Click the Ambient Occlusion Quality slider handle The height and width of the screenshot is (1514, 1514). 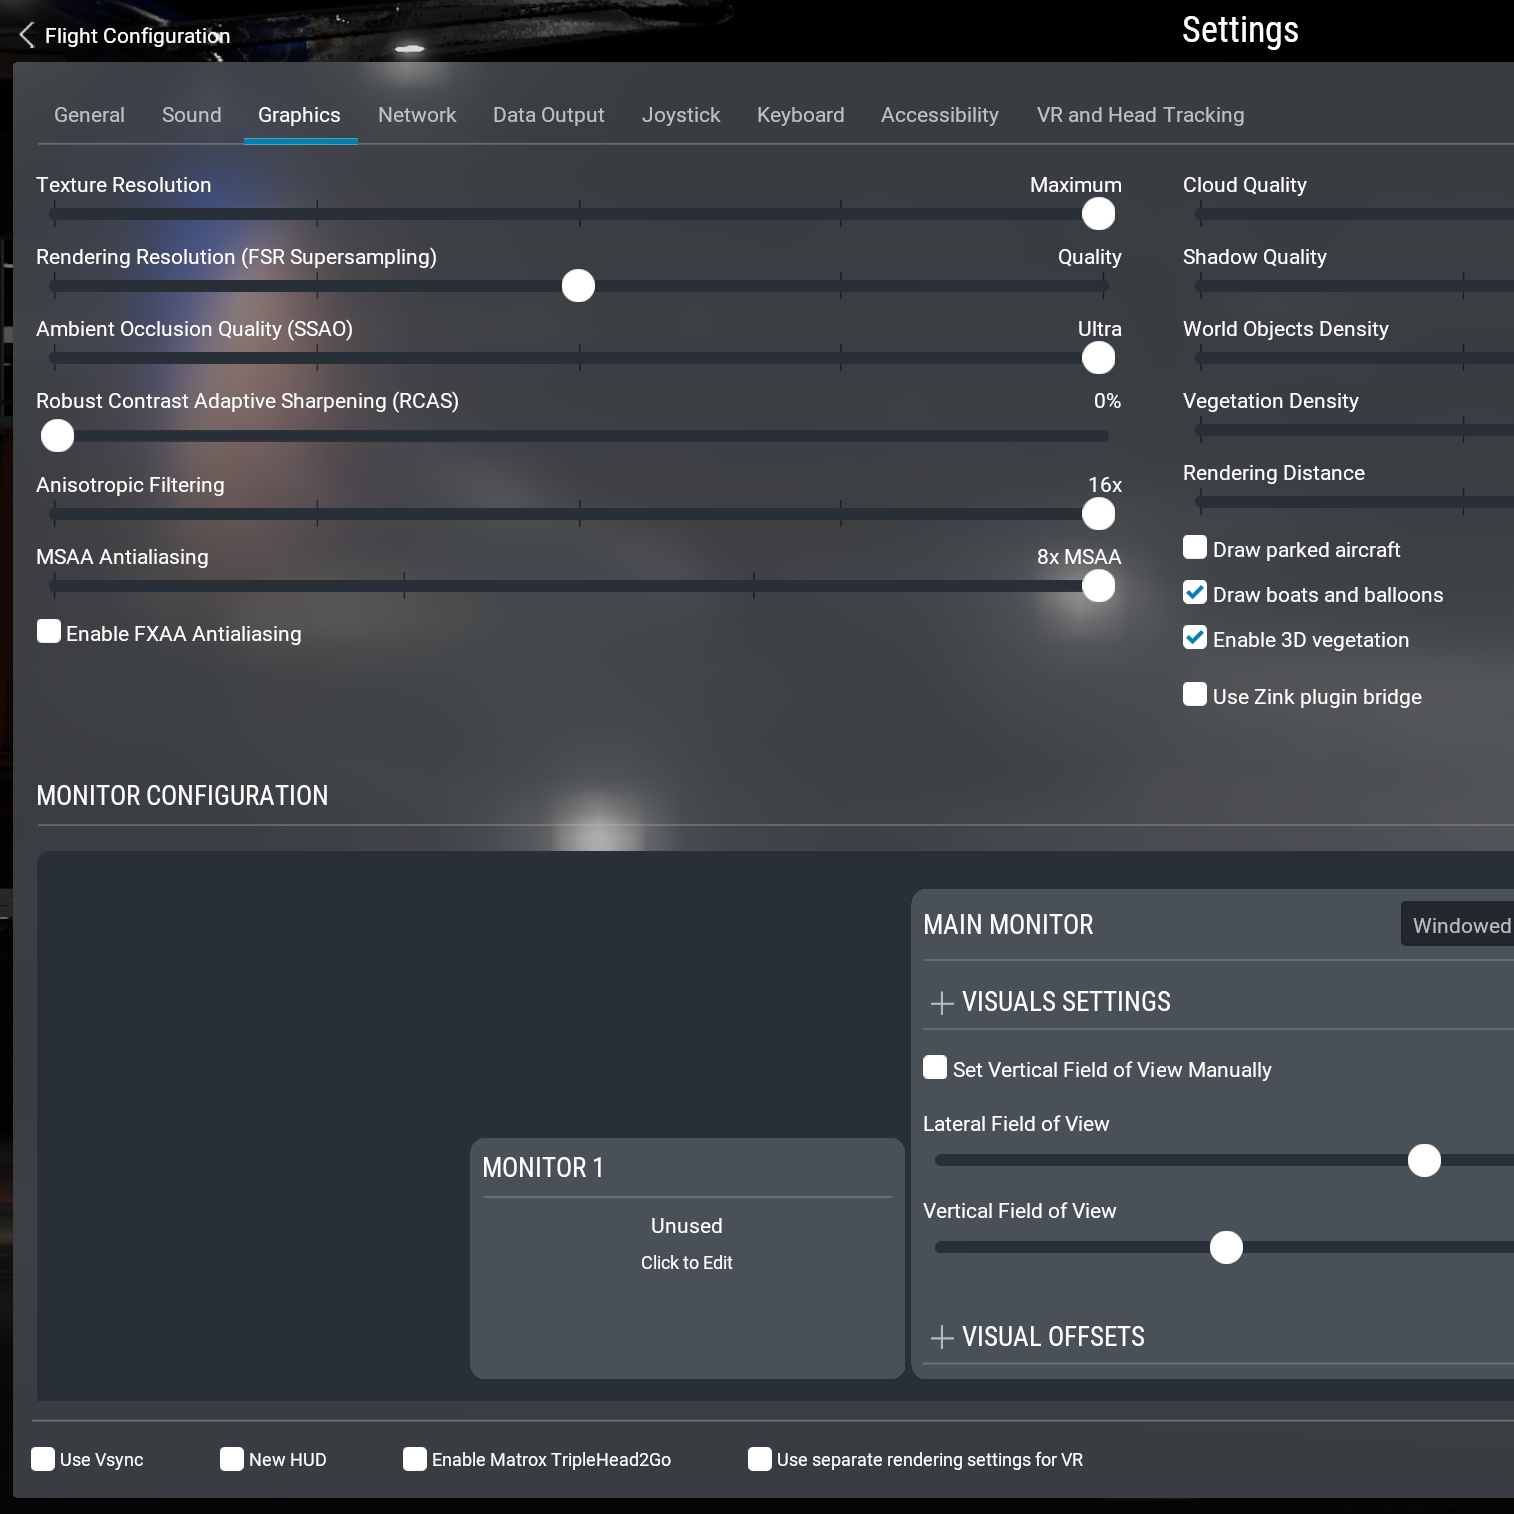pyautogui.click(x=1098, y=358)
